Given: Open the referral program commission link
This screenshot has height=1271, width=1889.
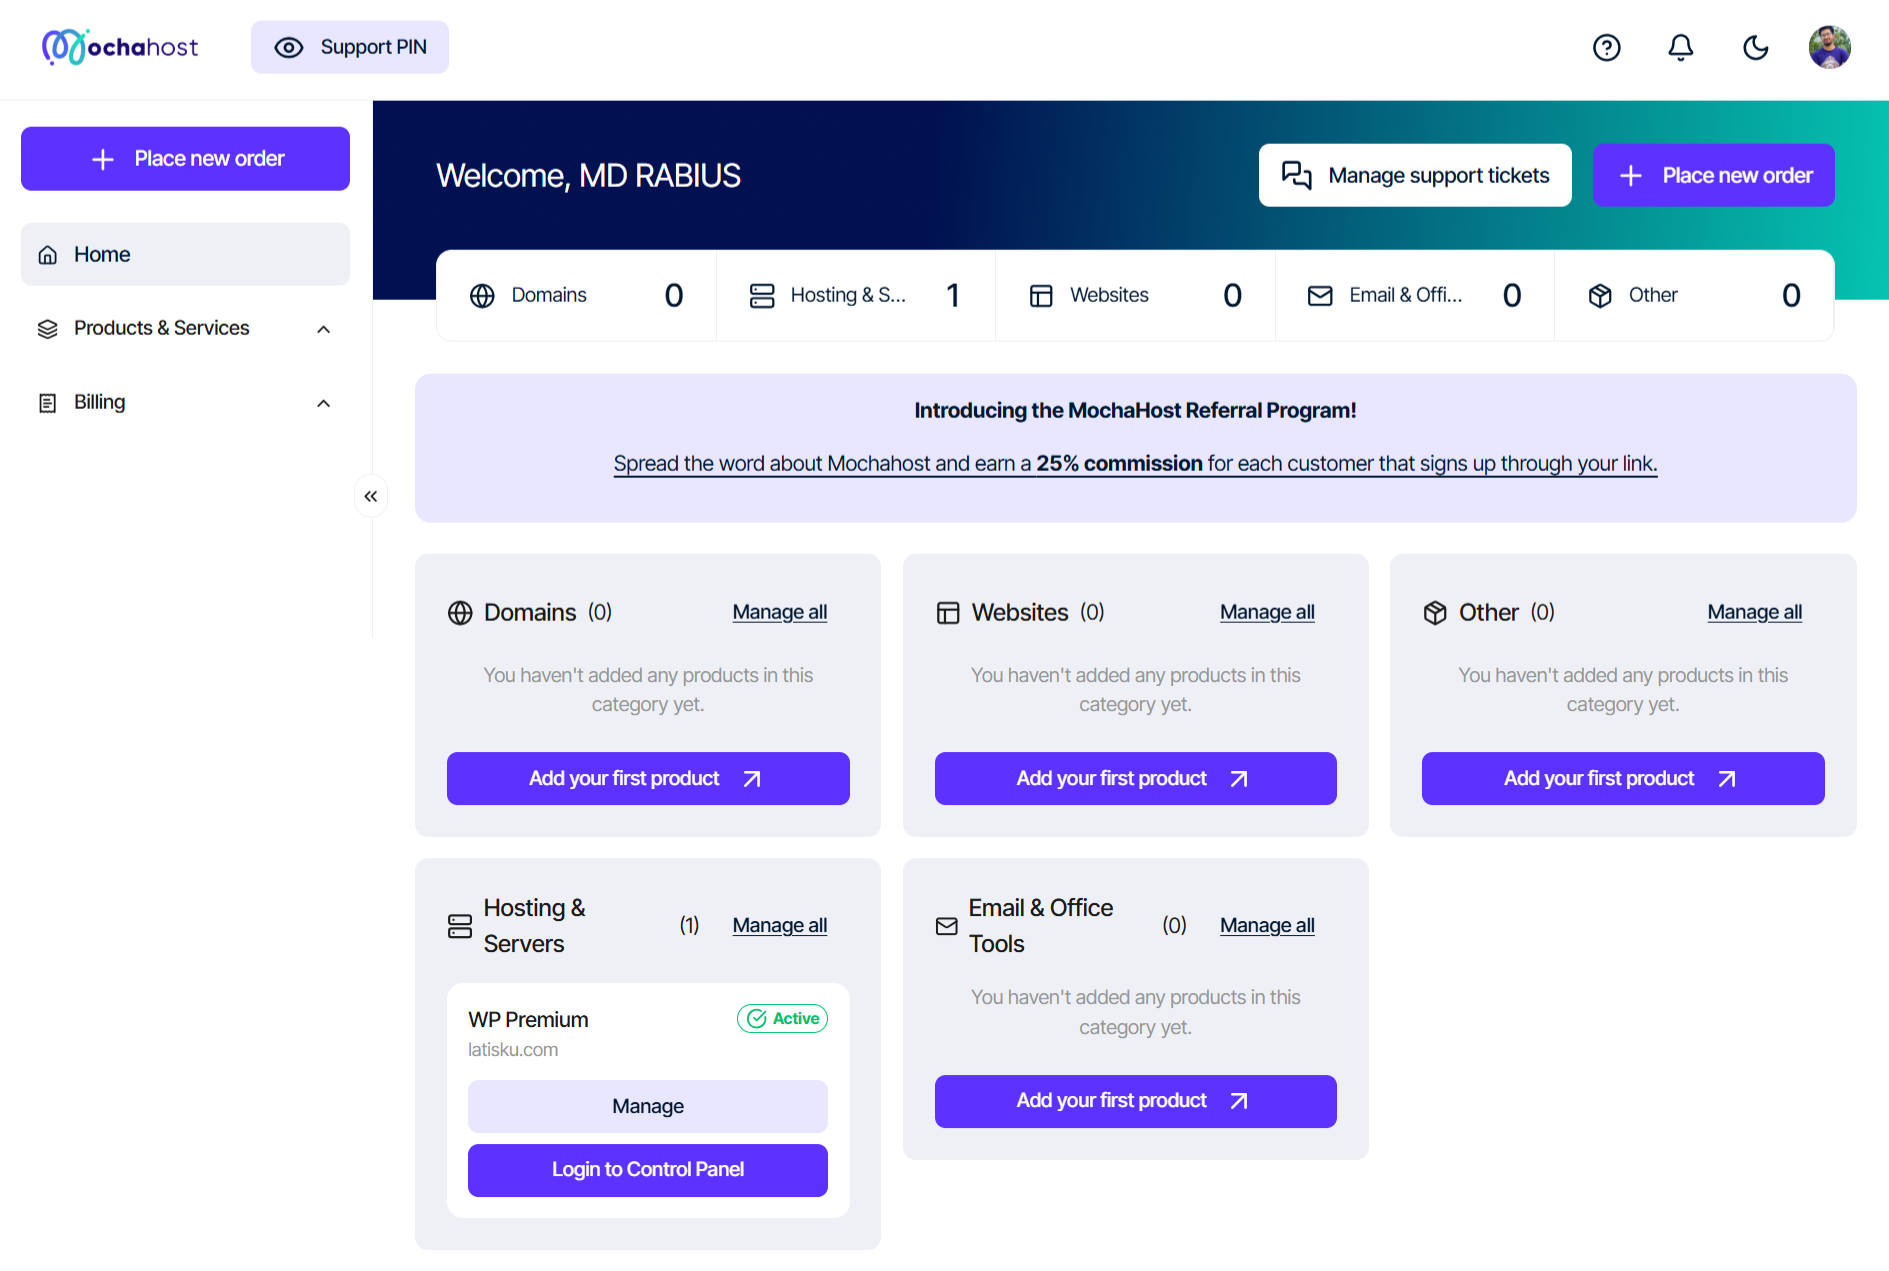Looking at the screenshot, I should pyautogui.click(x=1135, y=463).
